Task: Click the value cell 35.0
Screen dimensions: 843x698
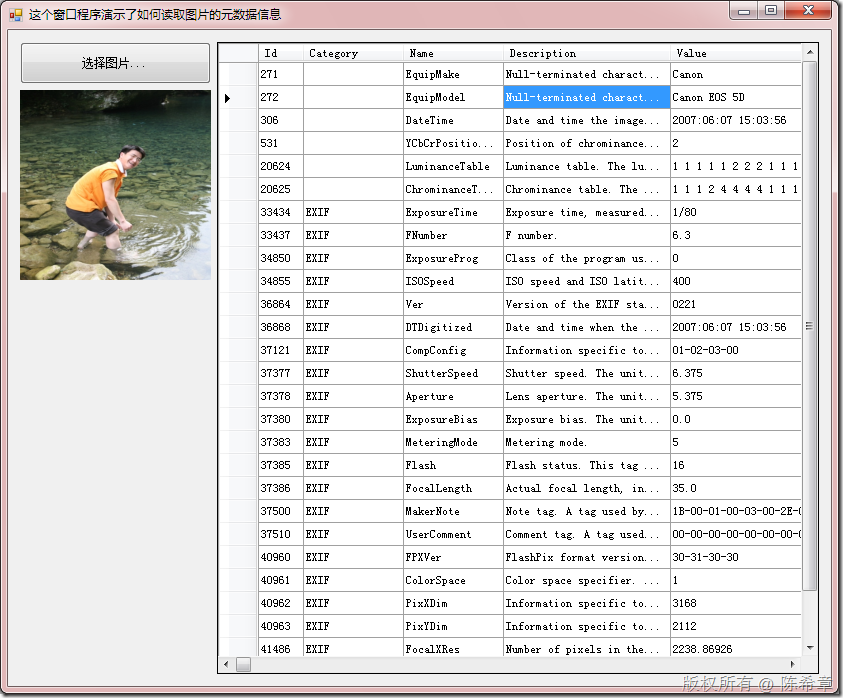Action: point(735,488)
